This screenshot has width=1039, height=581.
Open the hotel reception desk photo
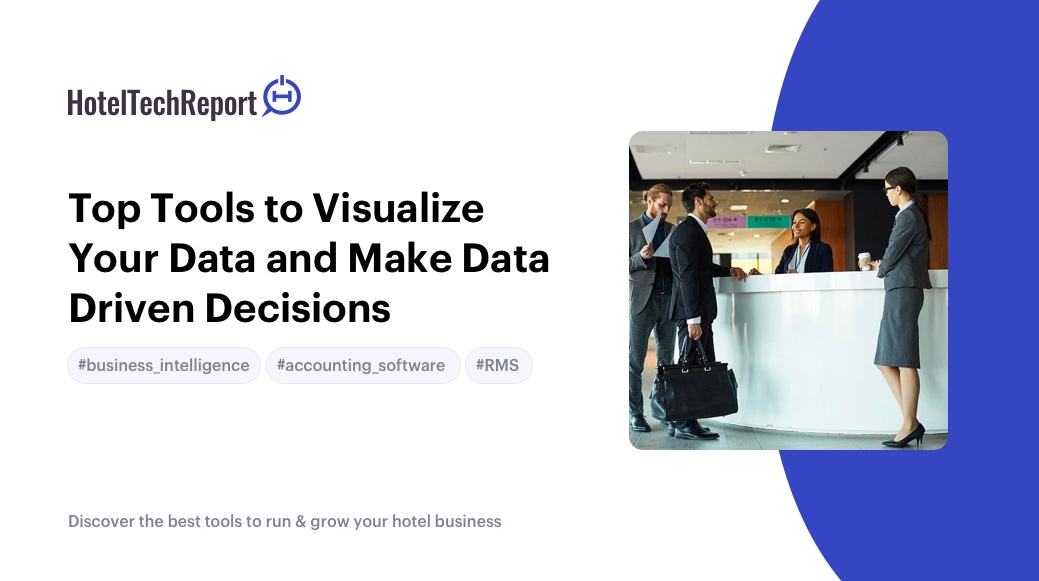pyautogui.click(x=788, y=290)
